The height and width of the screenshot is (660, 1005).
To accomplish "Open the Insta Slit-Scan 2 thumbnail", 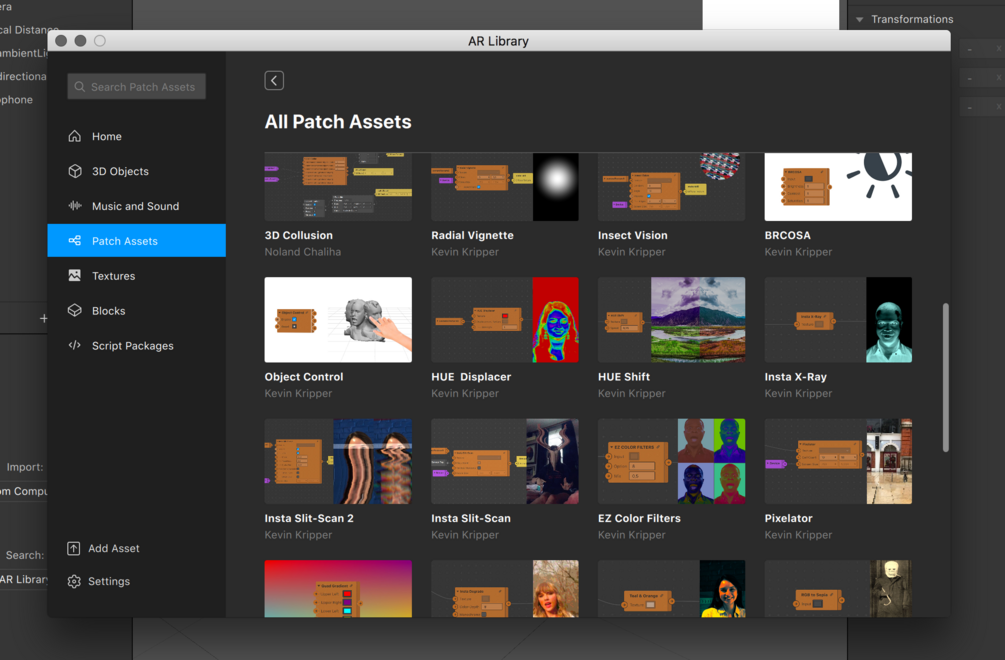I will [x=338, y=461].
